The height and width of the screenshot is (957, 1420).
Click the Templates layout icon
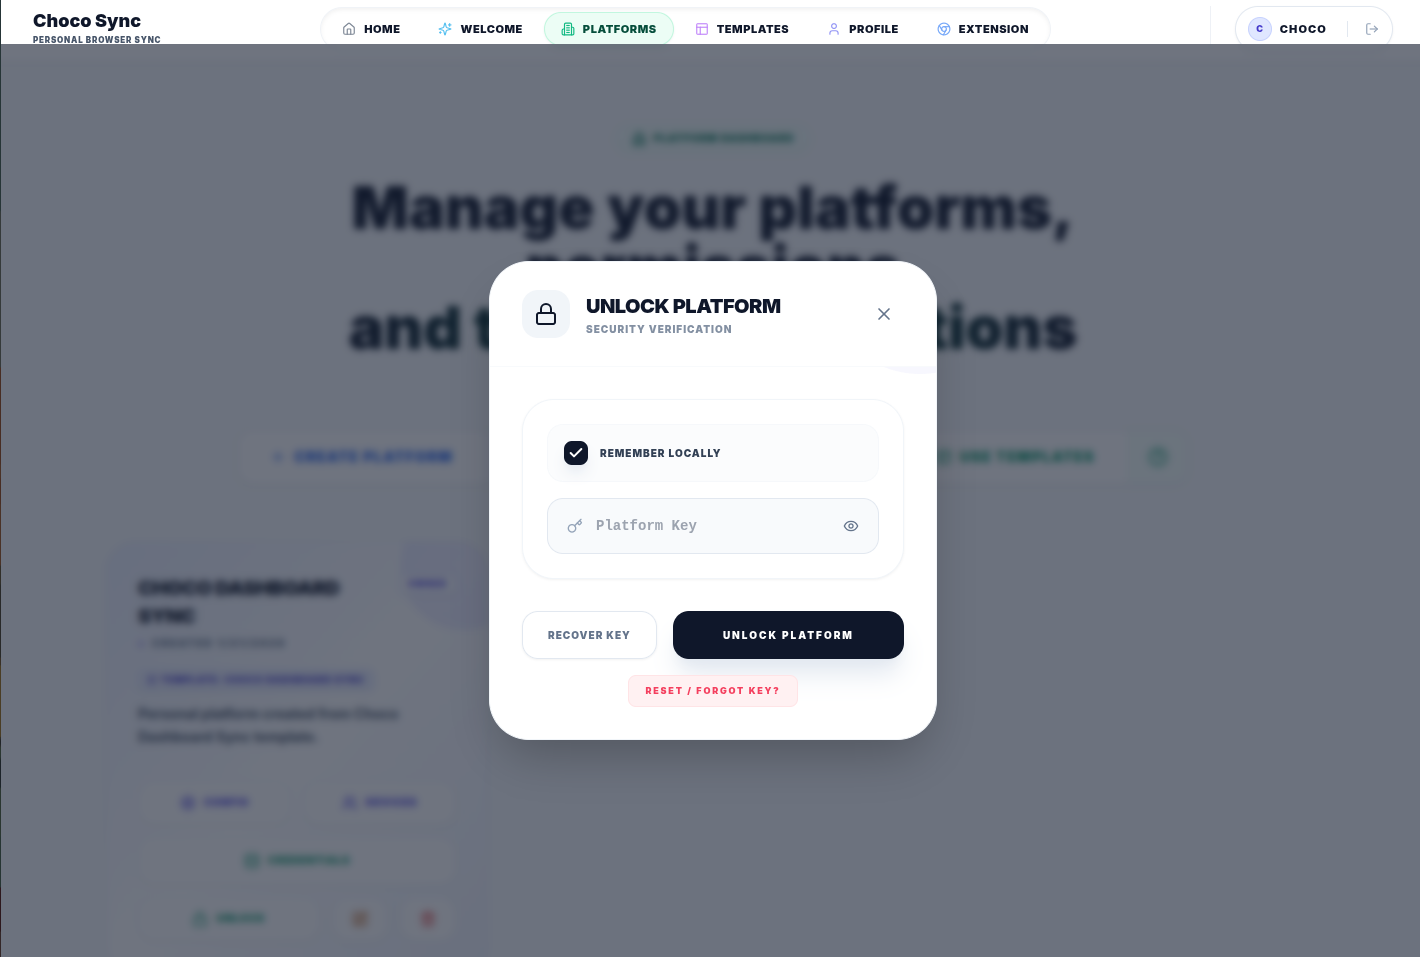[702, 29]
